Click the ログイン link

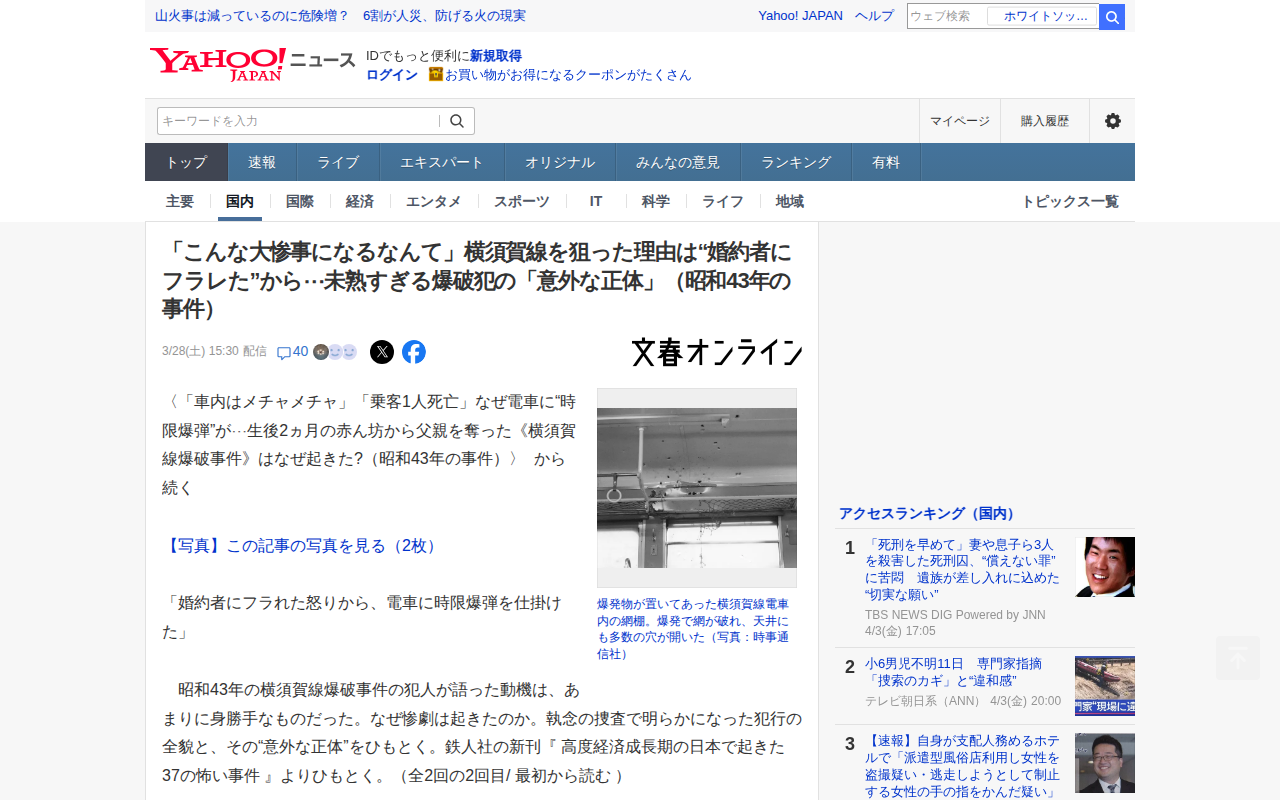(392, 74)
